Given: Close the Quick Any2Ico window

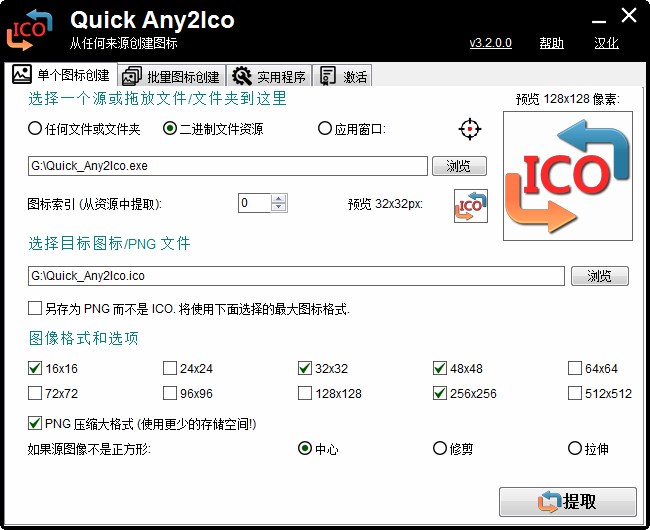Looking at the screenshot, I should pos(628,16).
